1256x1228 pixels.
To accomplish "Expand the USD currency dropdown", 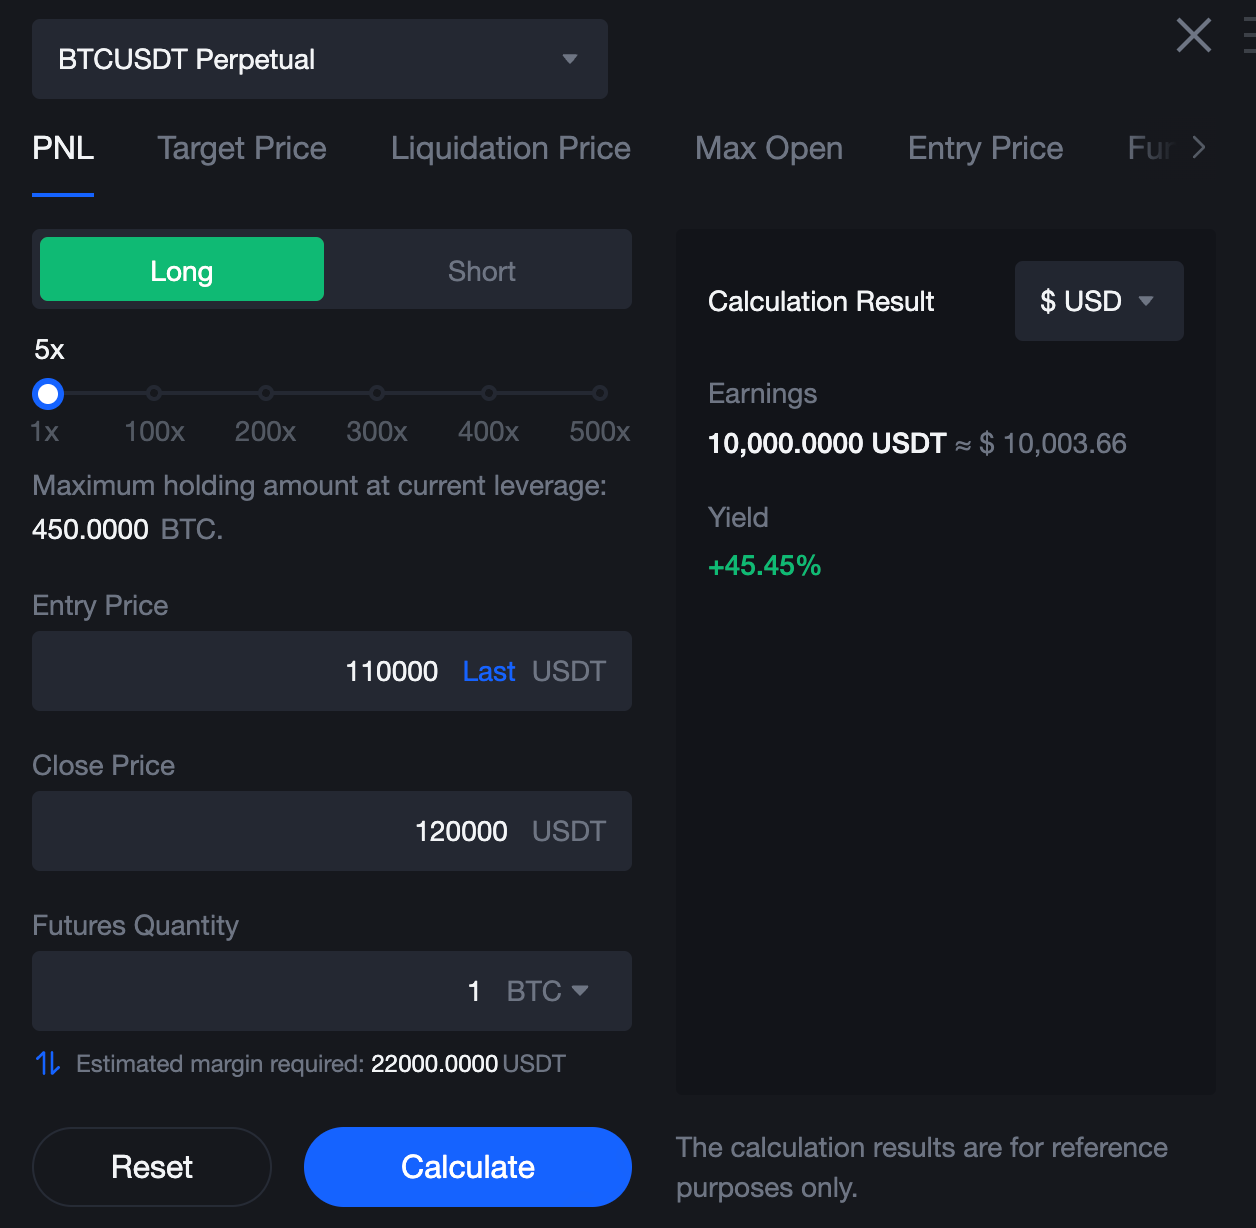I will tap(1098, 301).
